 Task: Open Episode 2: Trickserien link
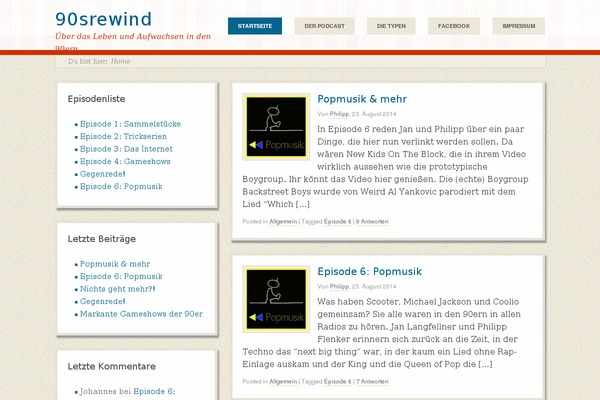[x=123, y=137]
